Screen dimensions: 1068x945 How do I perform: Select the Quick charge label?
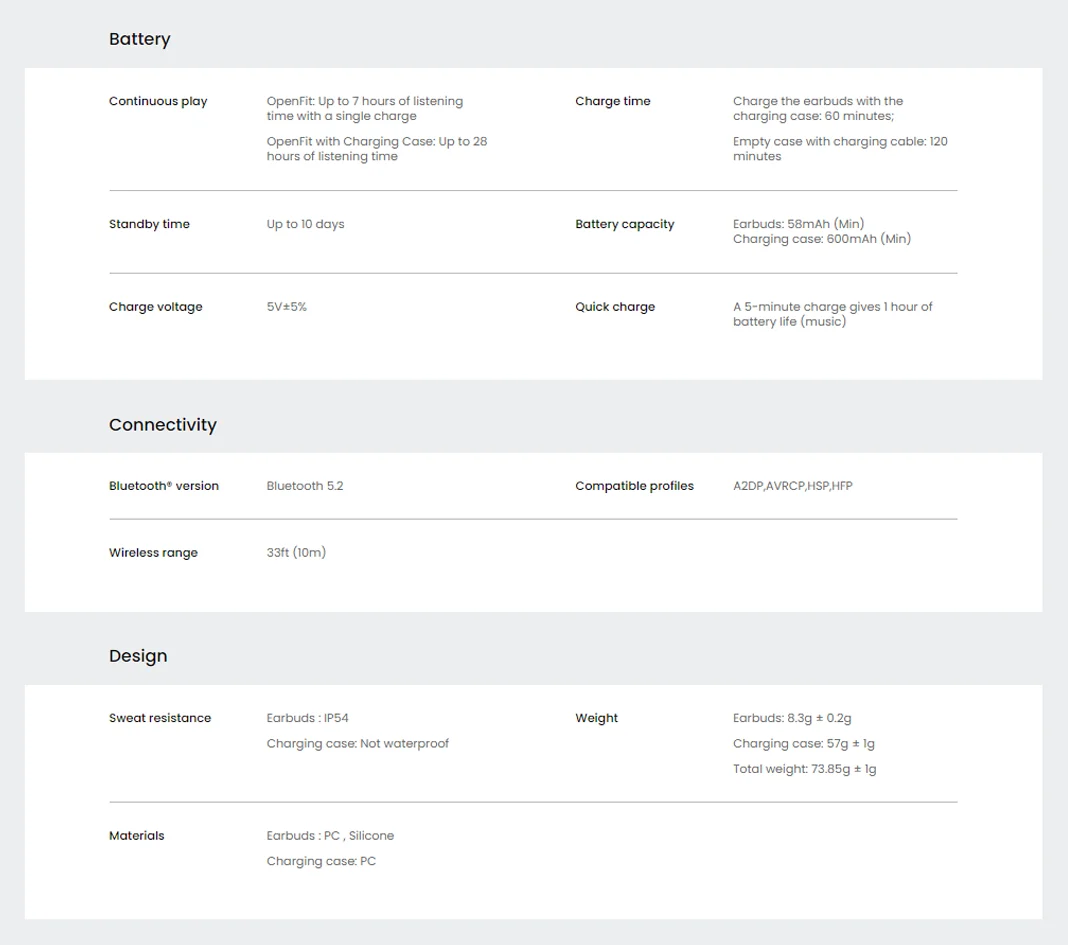tap(615, 307)
